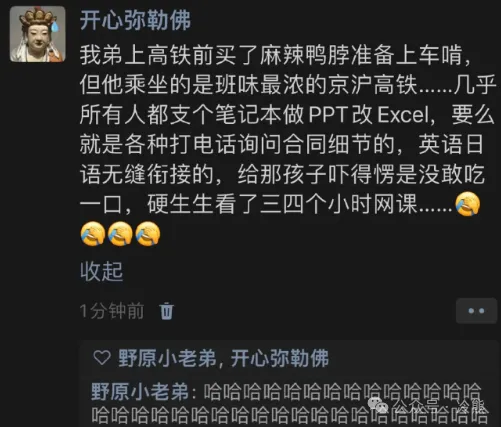Open 开心弥勒佛 profile from post header
Image resolution: width=501 pixels, height=427 pixels.
(x=135, y=21)
